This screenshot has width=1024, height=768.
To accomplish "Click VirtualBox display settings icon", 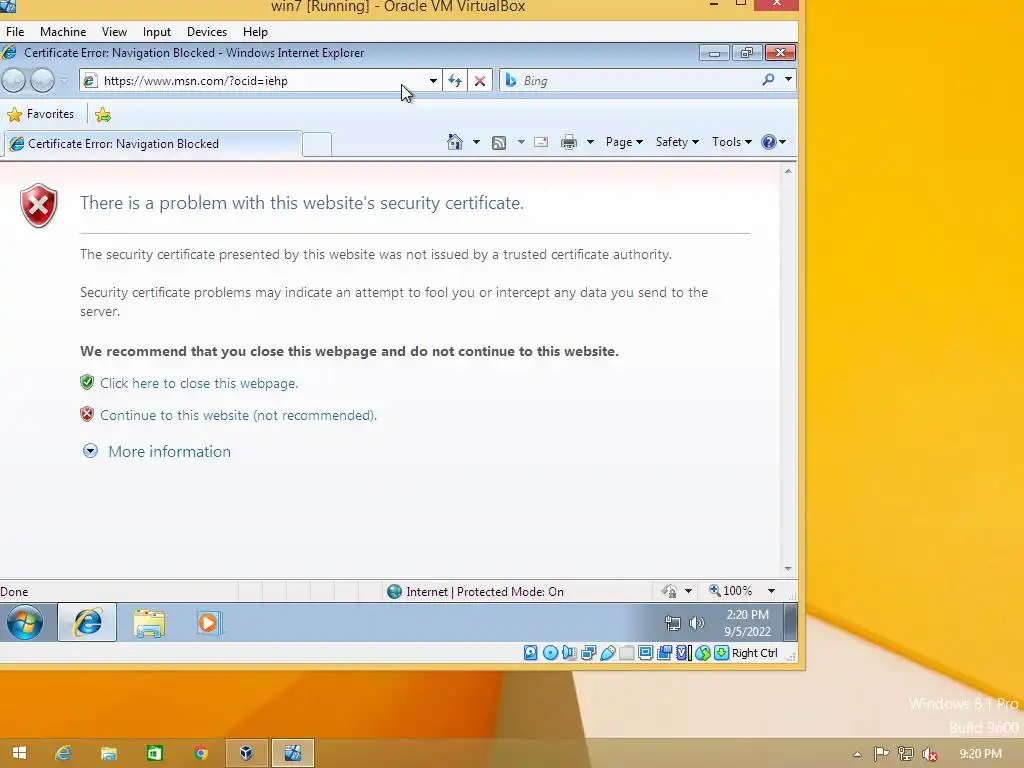I will click(645, 652).
